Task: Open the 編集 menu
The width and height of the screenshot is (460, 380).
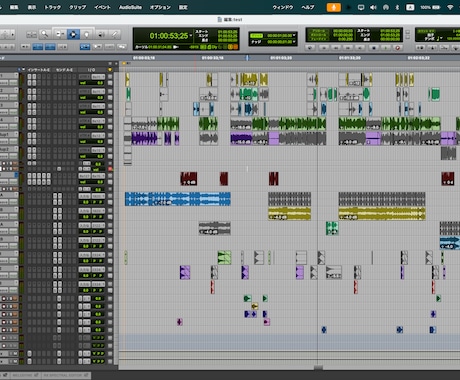Action: tap(14, 7)
